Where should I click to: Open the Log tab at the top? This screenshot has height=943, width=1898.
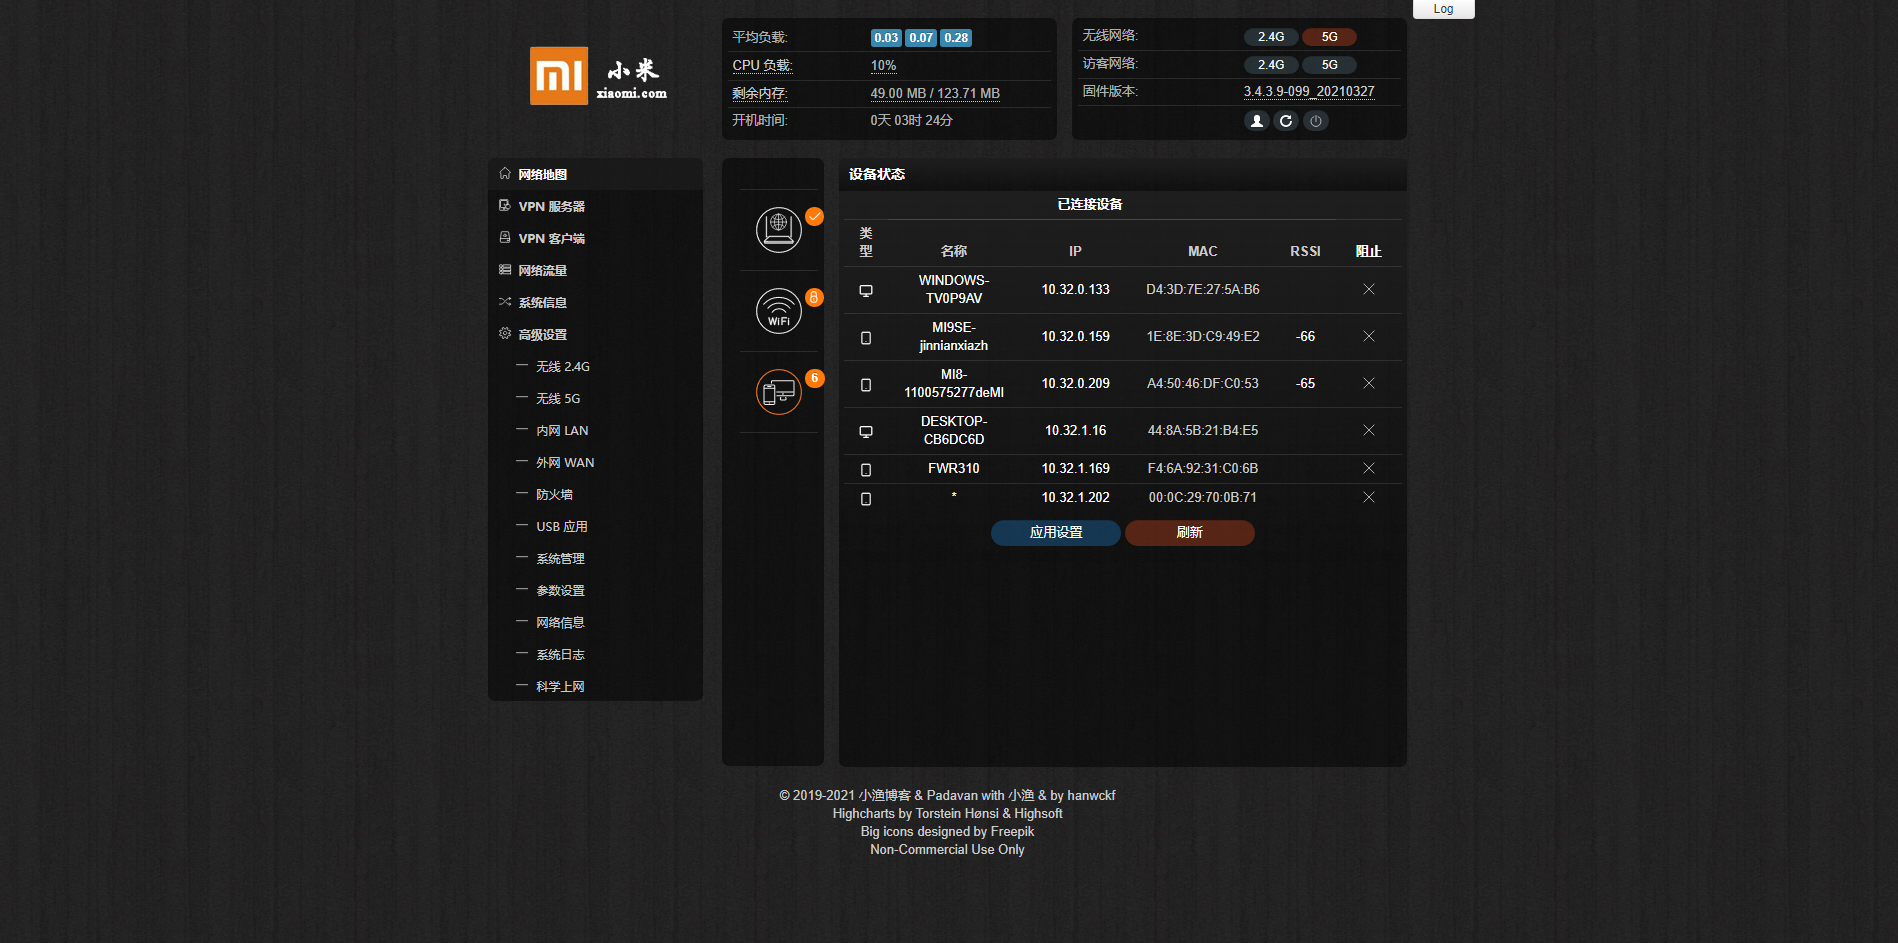point(1443,9)
